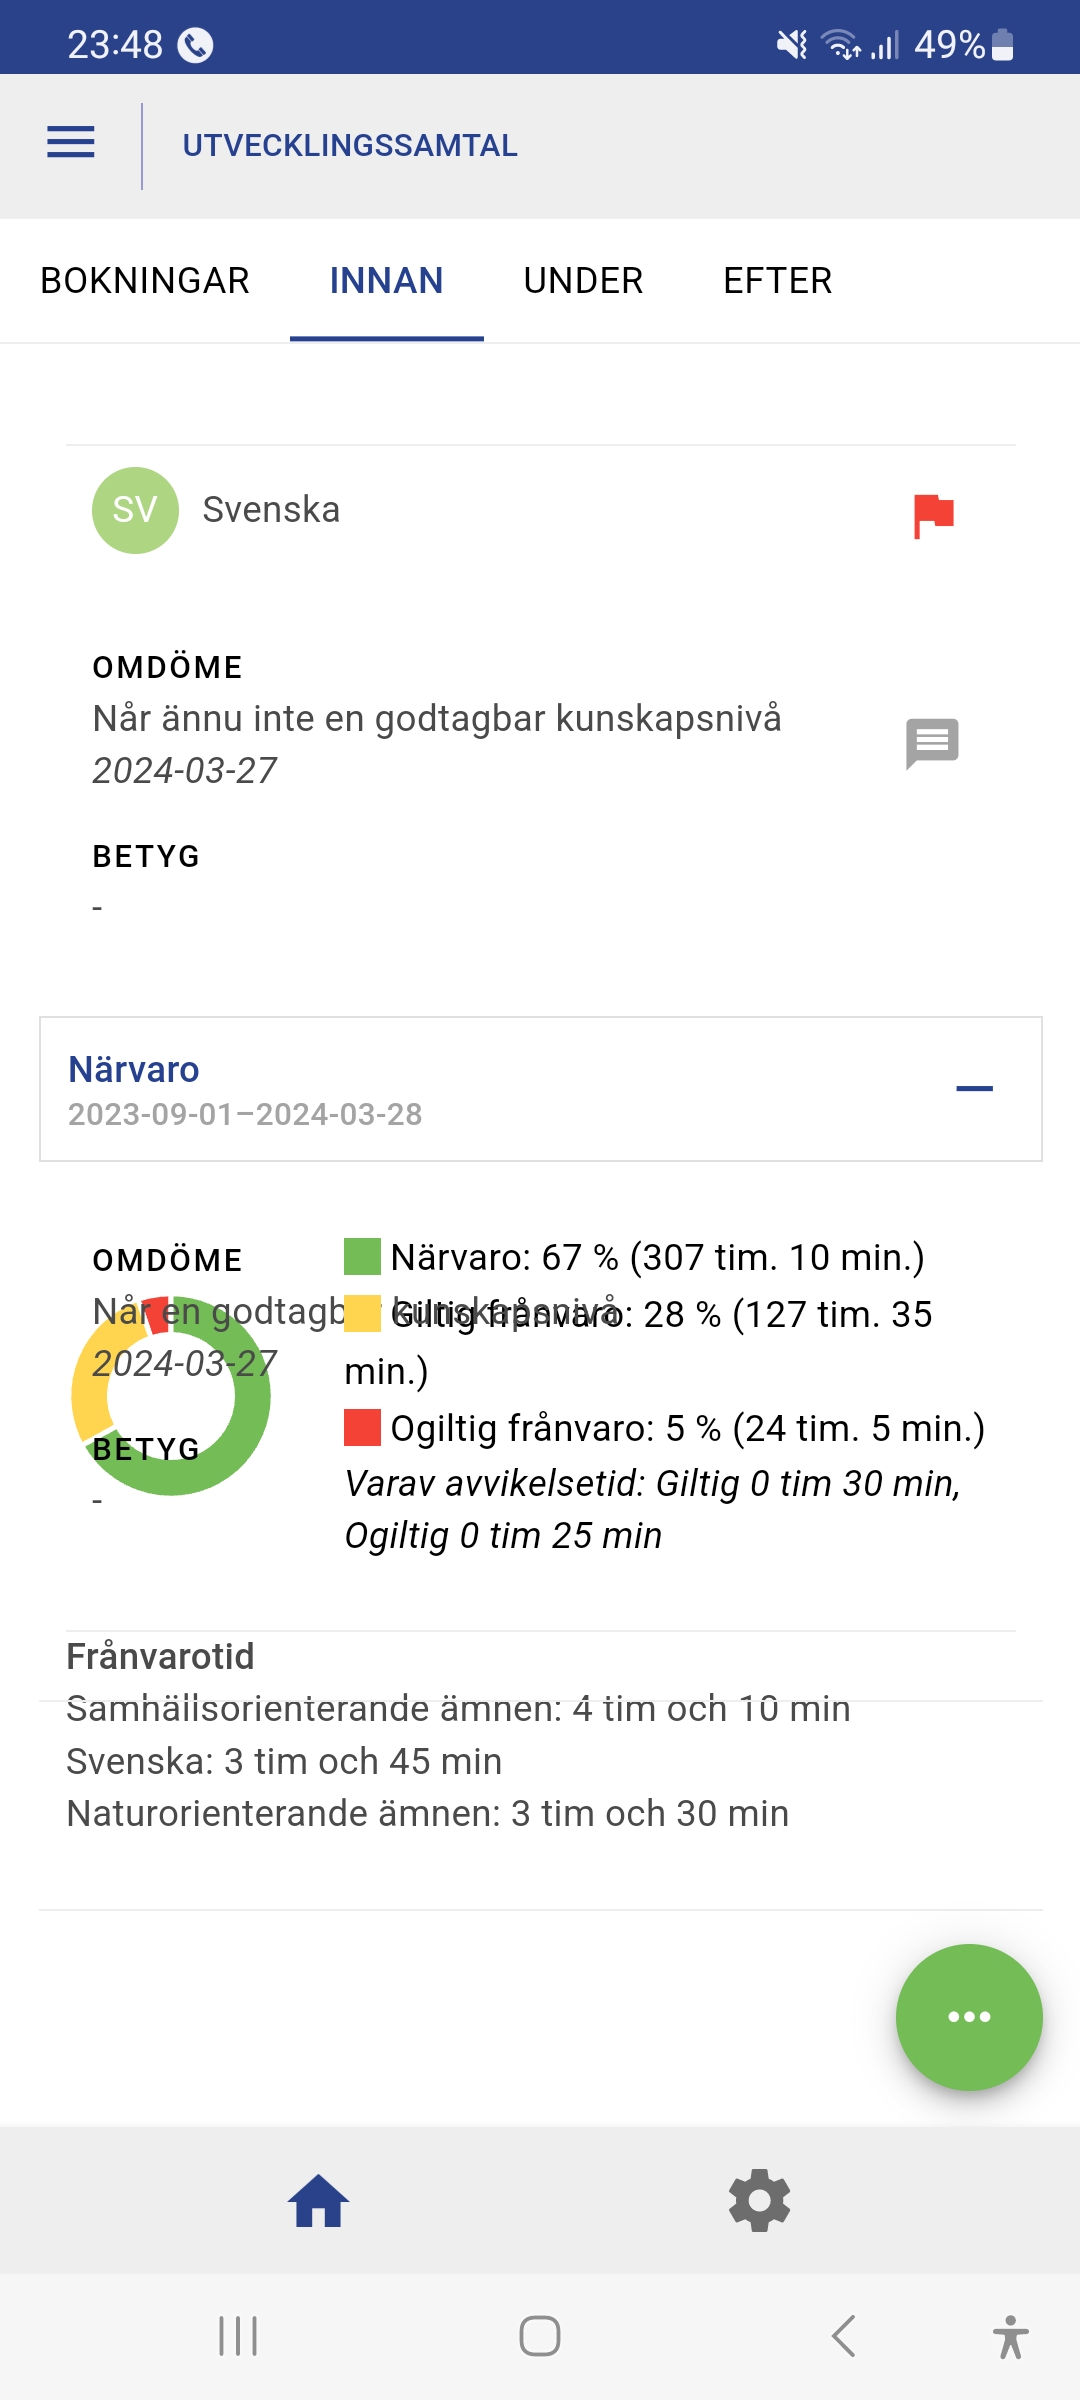
Task: Tap the red flag icon for Svenska
Action: (x=933, y=516)
